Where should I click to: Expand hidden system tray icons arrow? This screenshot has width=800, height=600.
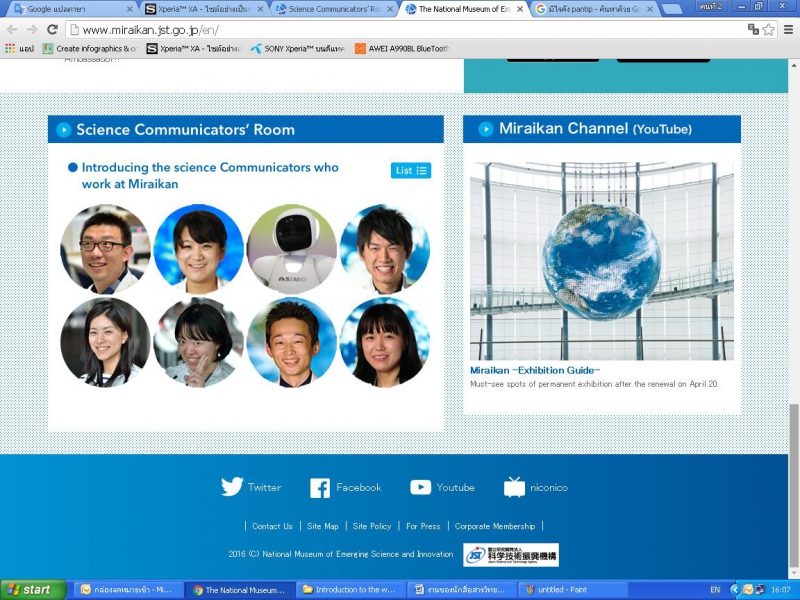coord(735,590)
